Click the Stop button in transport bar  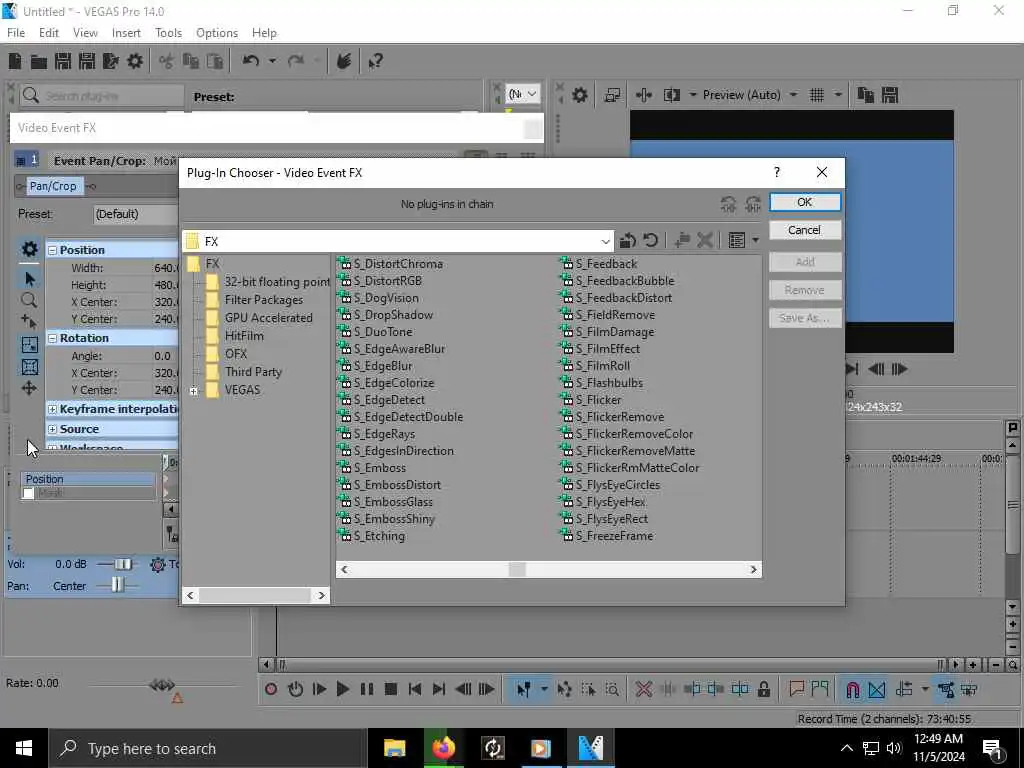(x=391, y=689)
